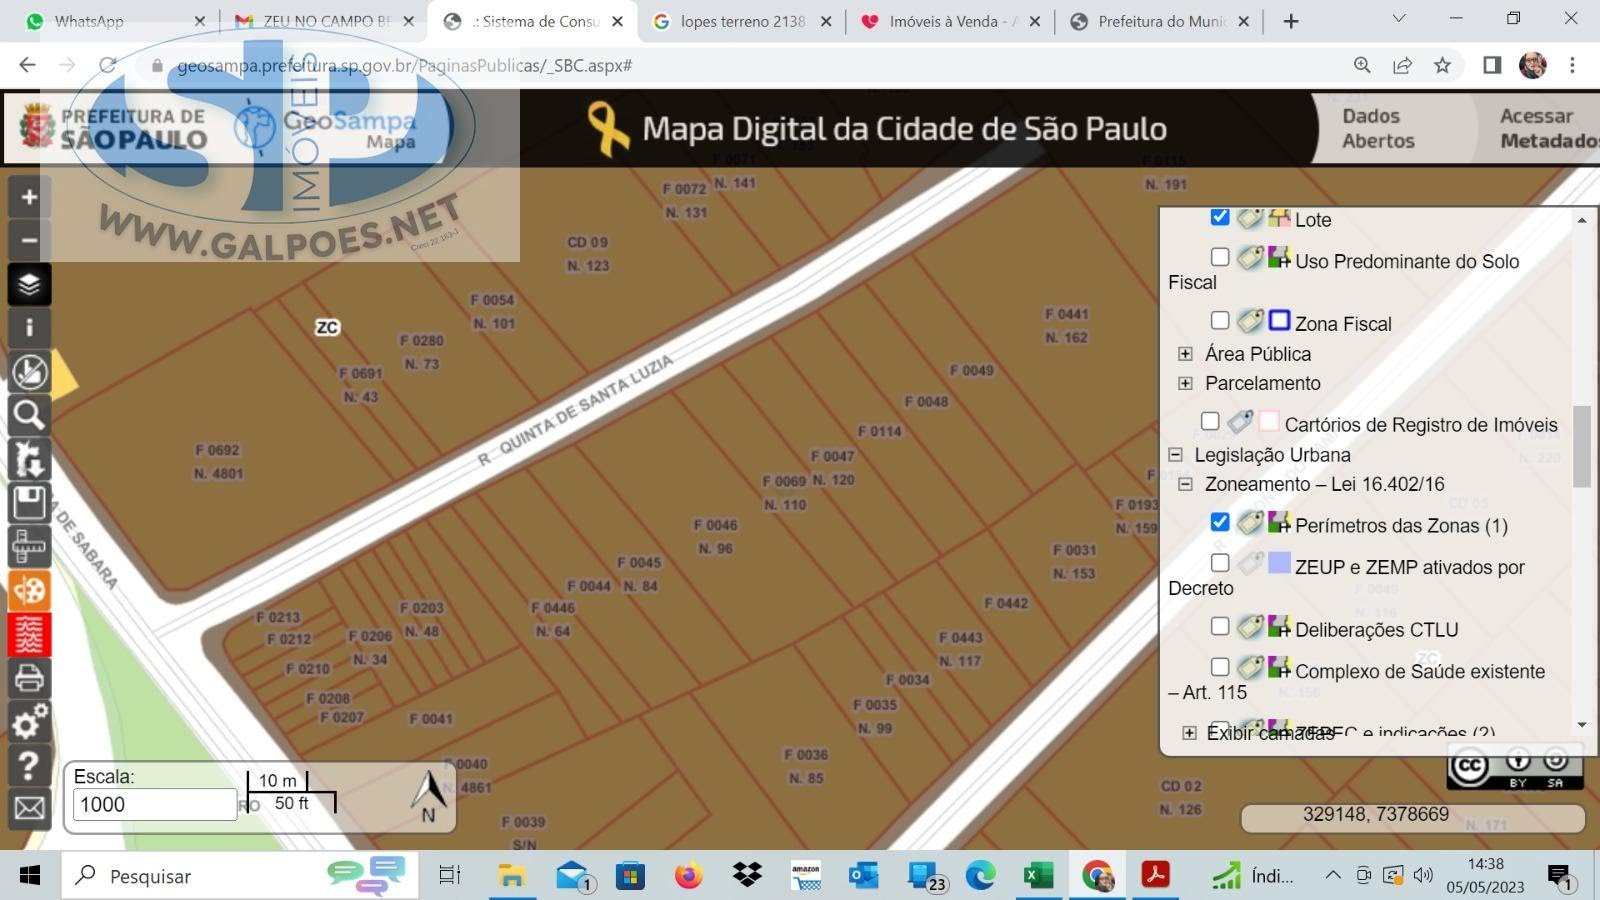Open the magnifier search tool

tap(29, 415)
